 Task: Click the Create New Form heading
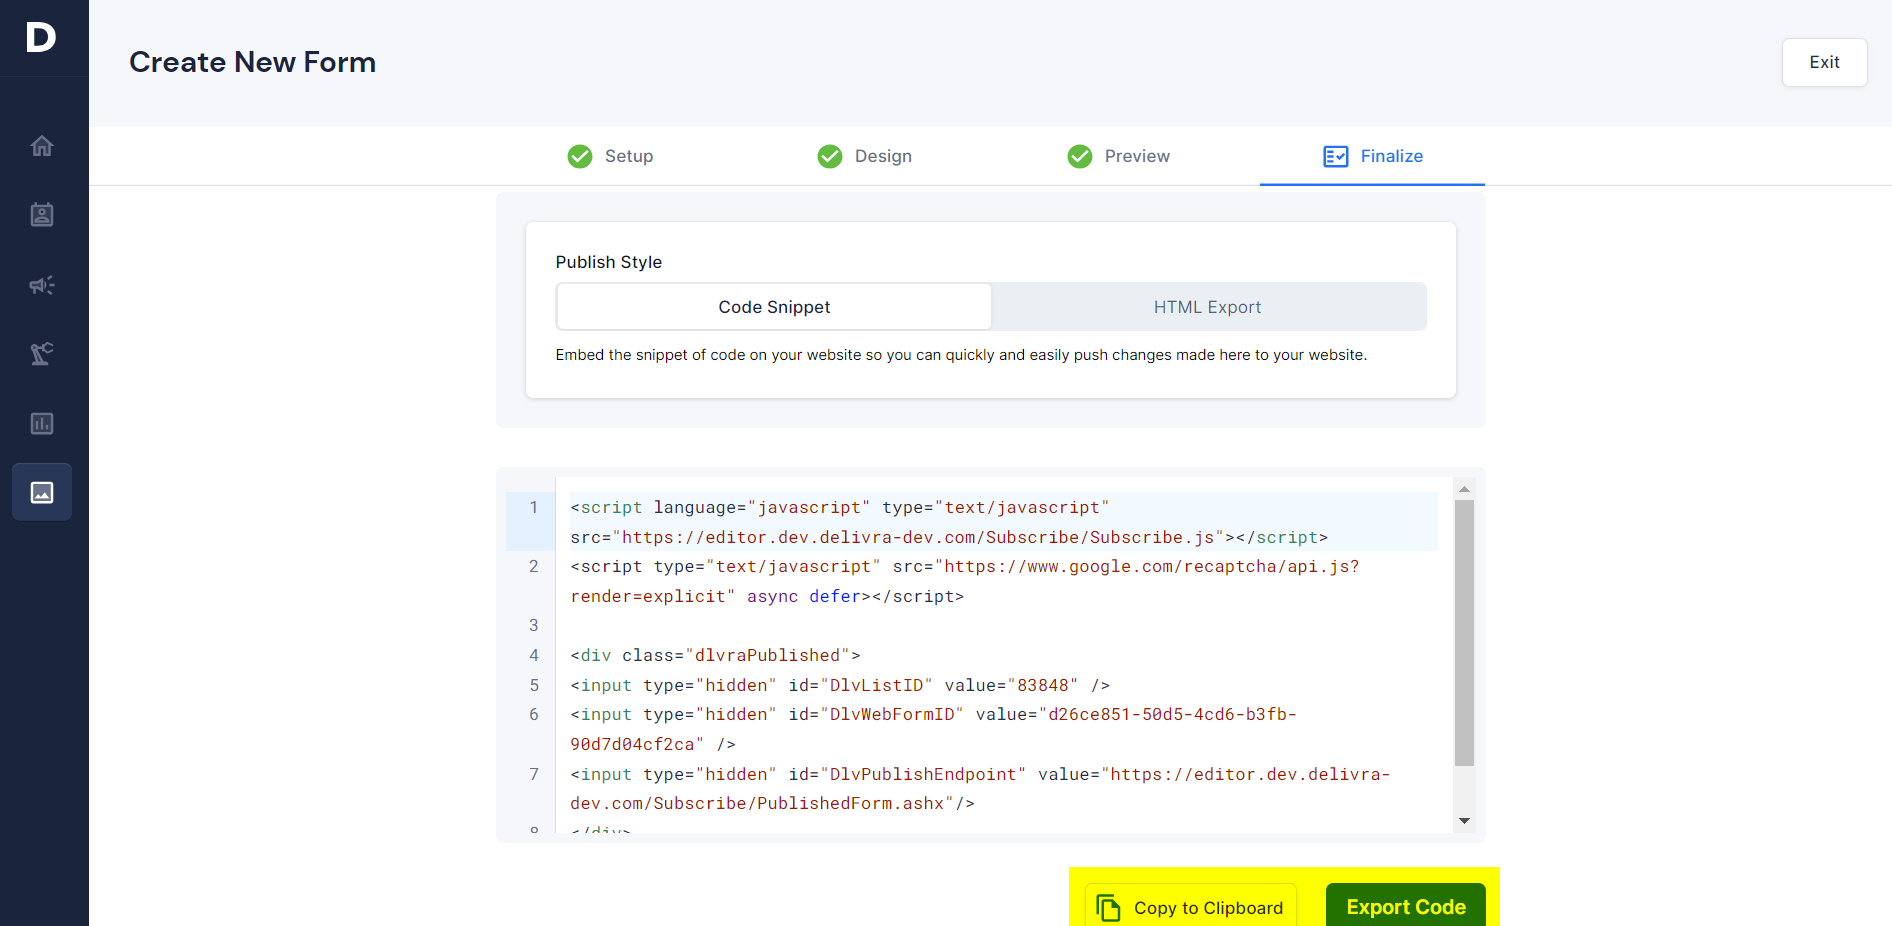tap(253, 62)
